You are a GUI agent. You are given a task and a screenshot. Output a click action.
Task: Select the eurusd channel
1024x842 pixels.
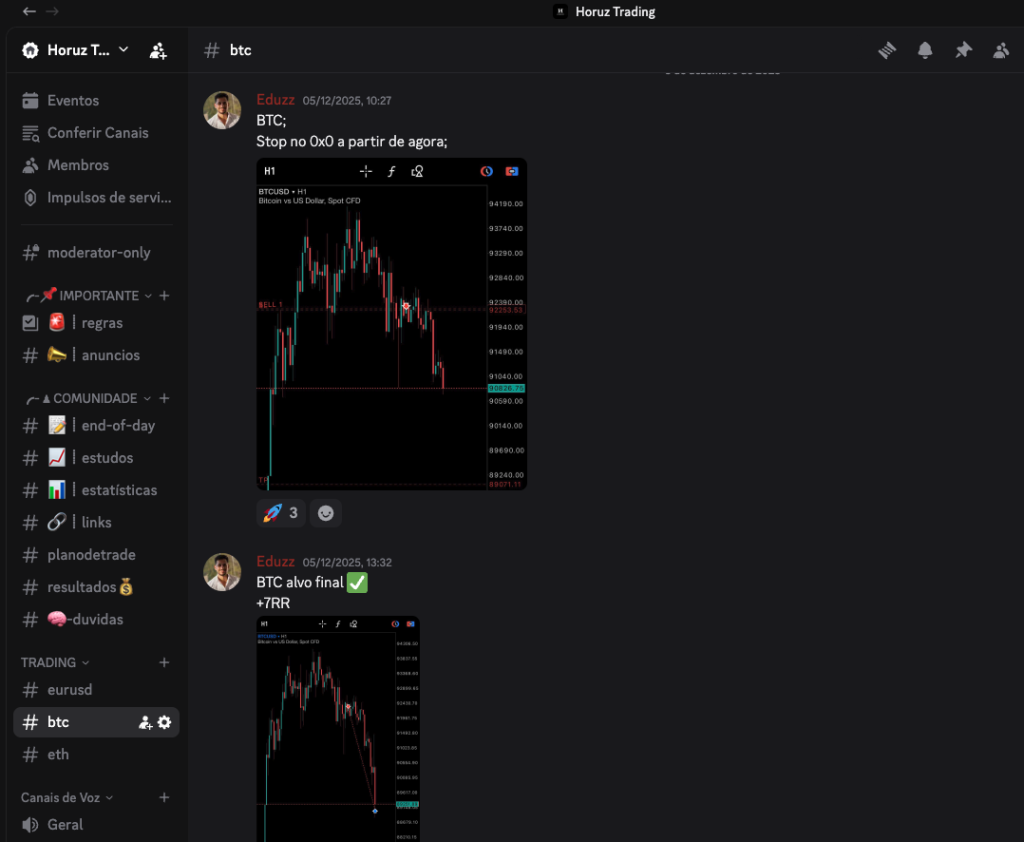(69, 690)
